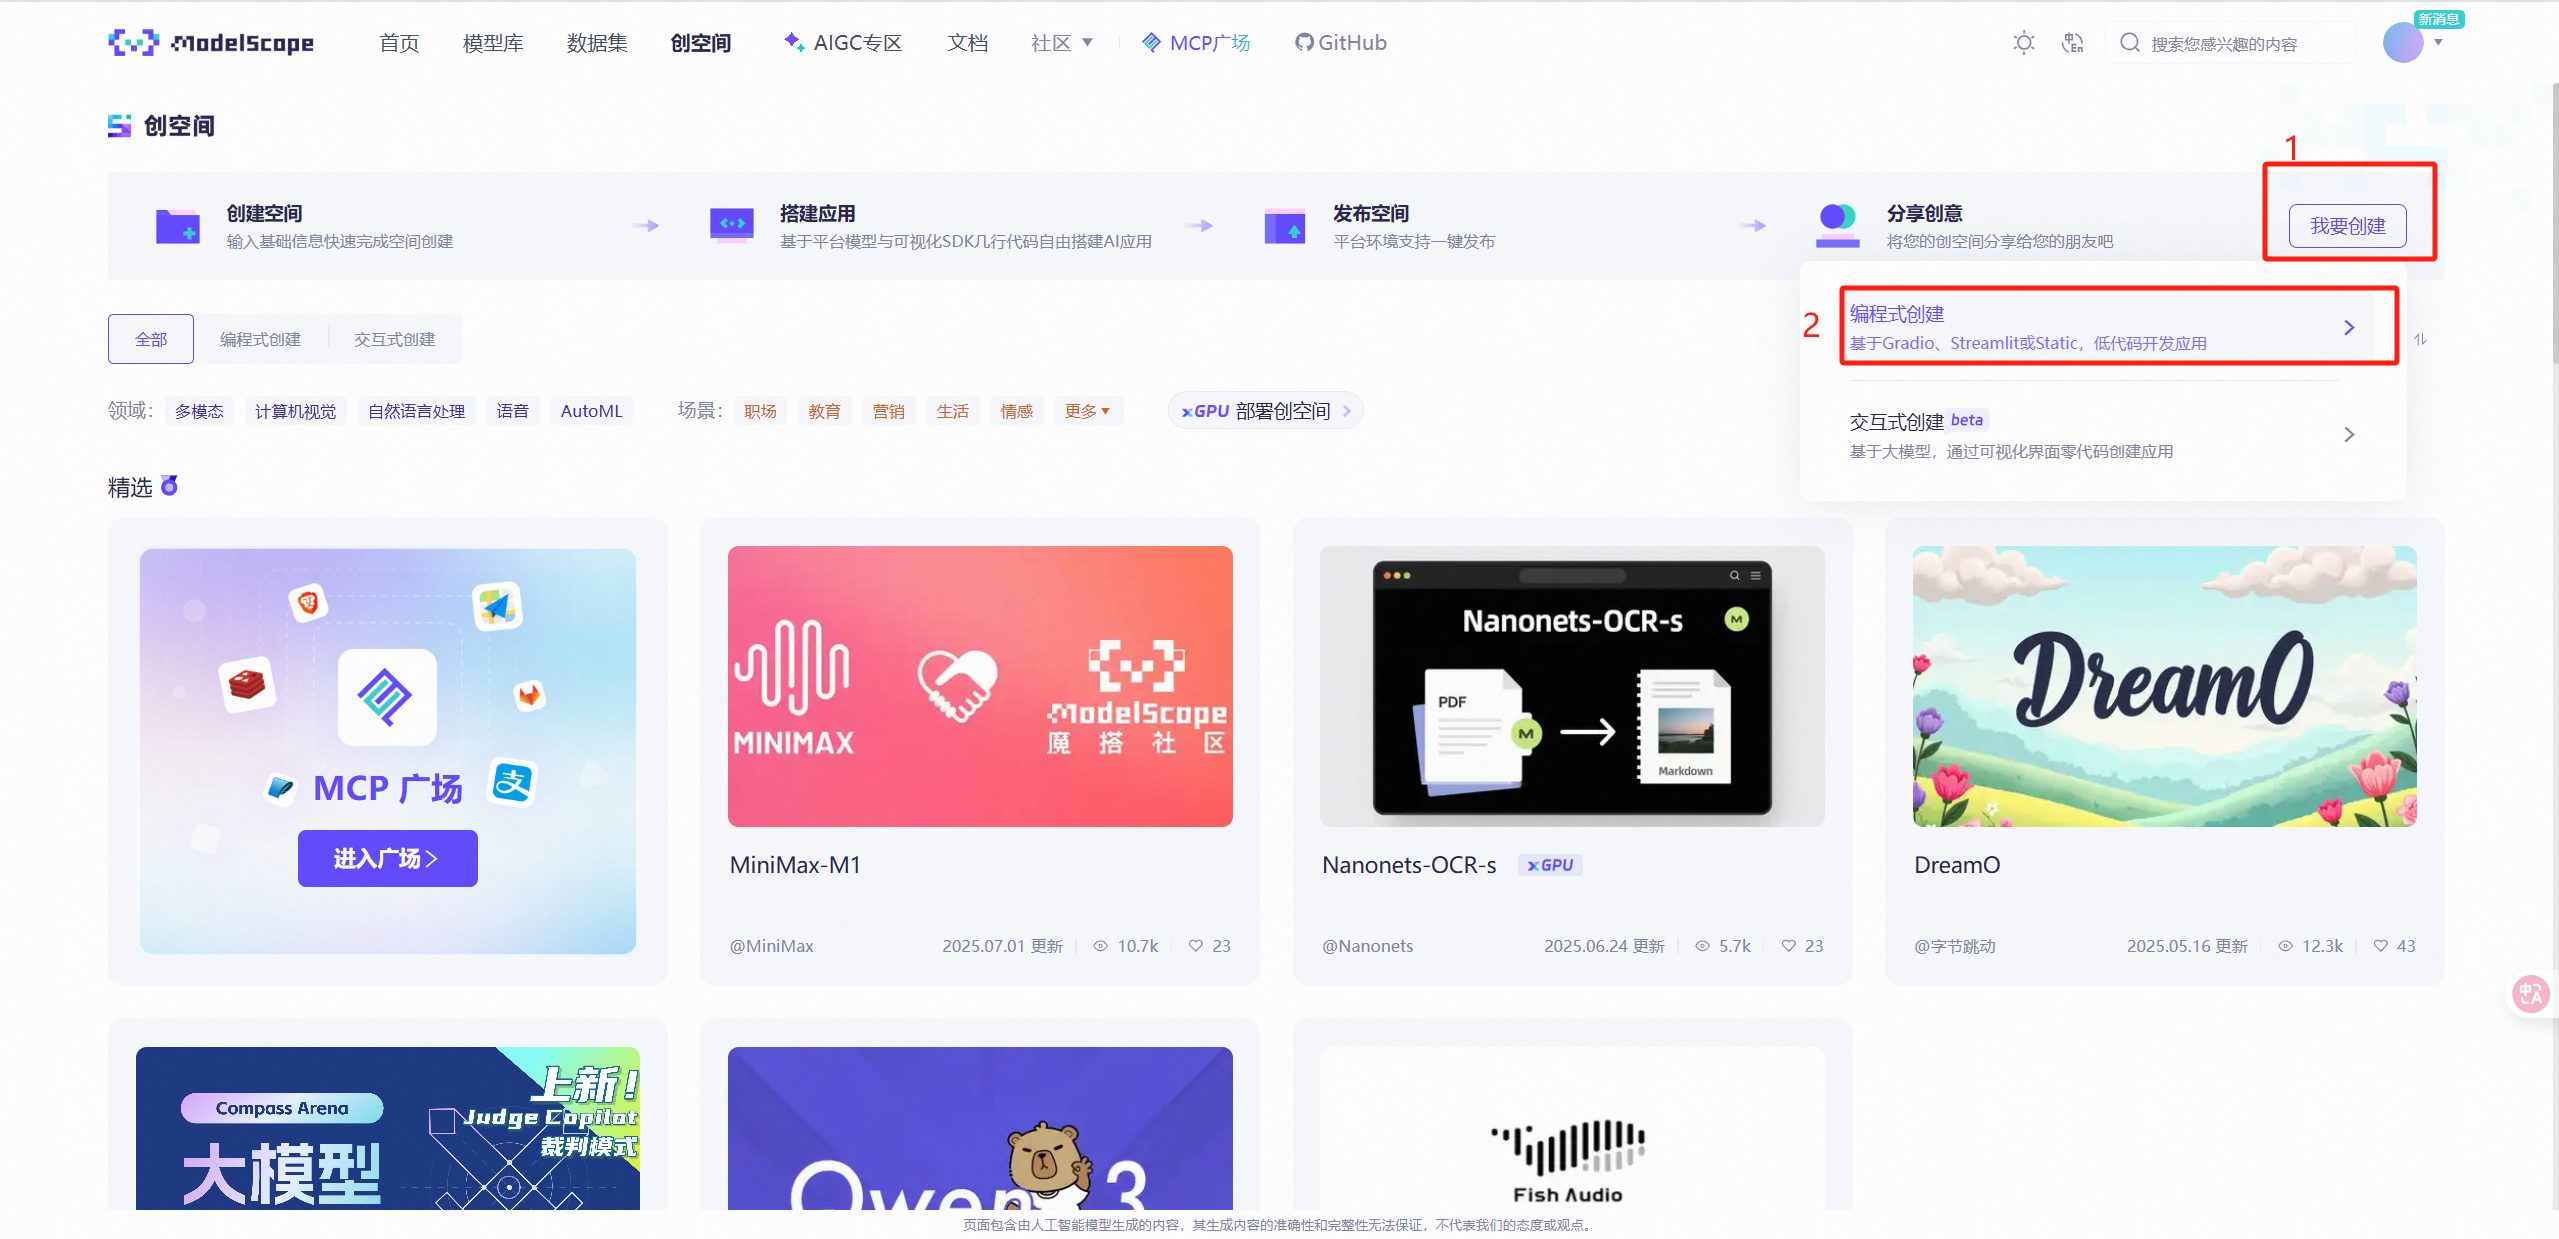
Task: Click the AIGC专区 sparkle icon
Action: pos(794,41)
